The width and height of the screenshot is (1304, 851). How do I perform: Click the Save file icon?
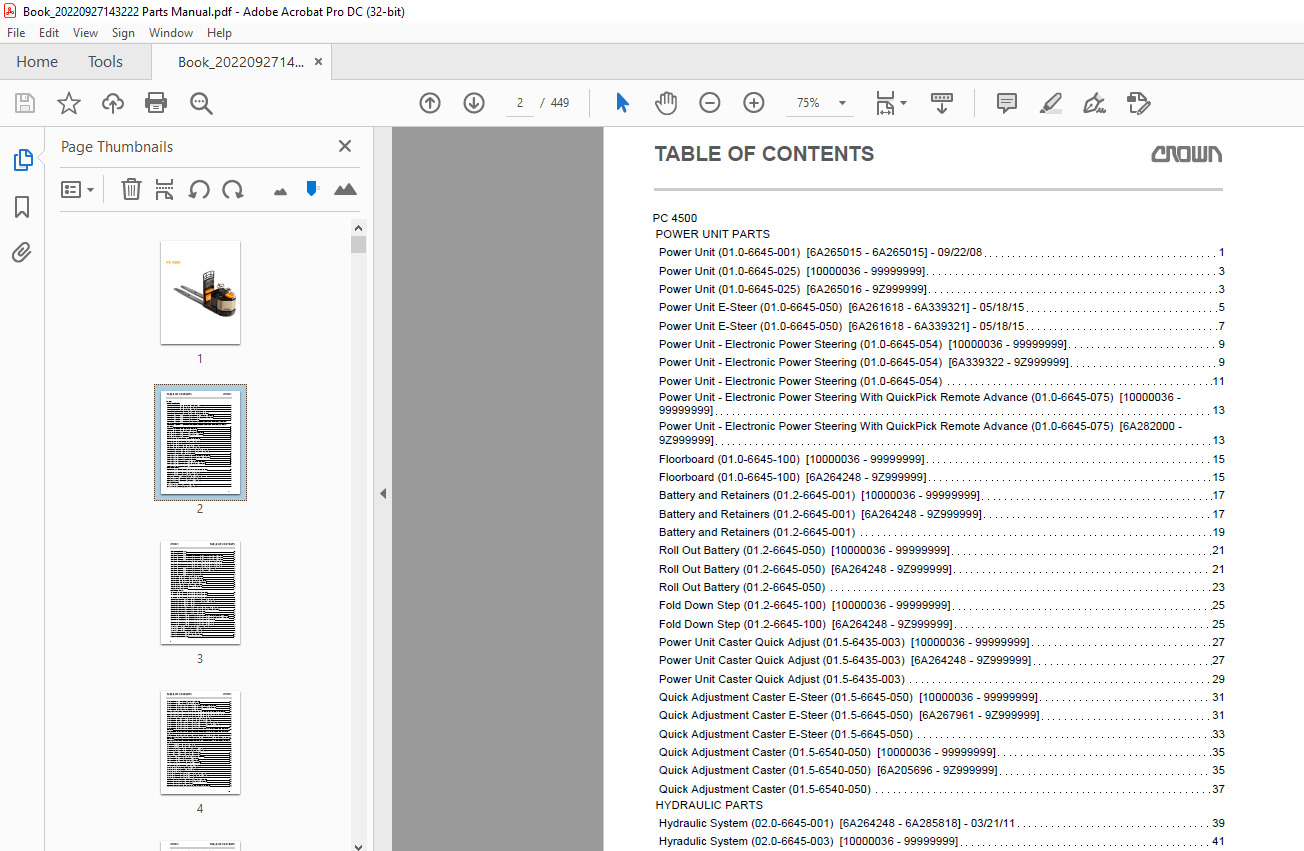[x=25, y=103]
